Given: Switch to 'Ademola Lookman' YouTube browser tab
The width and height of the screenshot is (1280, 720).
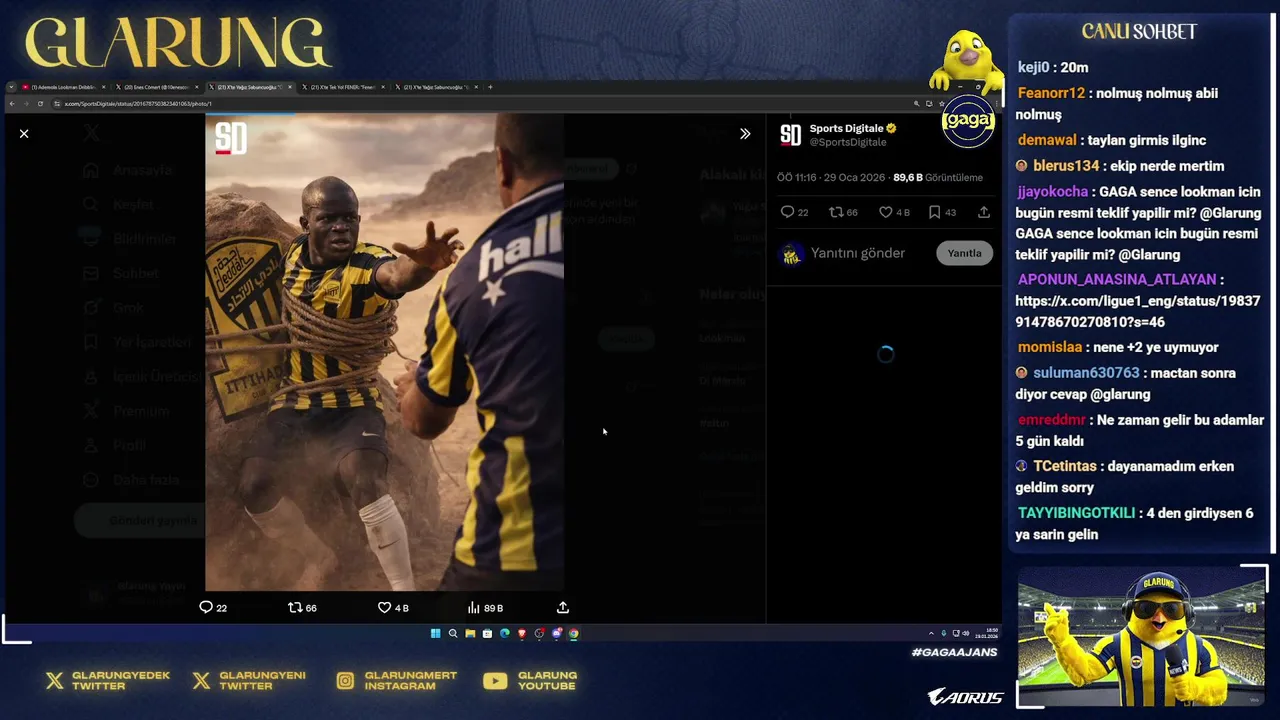Looking at the screenshot, I should tap(63, 87).
